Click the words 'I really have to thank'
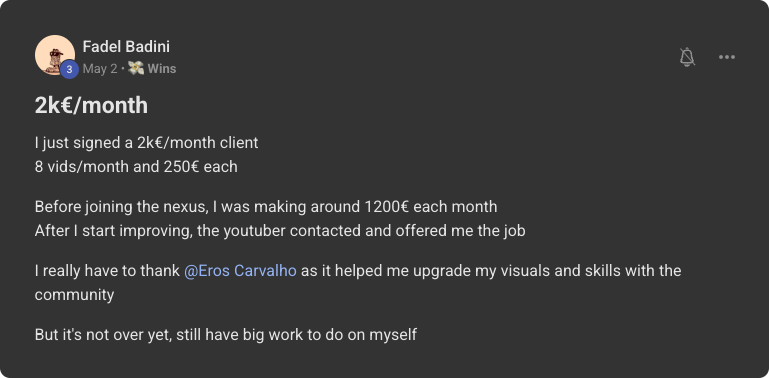 pos(107,271)
